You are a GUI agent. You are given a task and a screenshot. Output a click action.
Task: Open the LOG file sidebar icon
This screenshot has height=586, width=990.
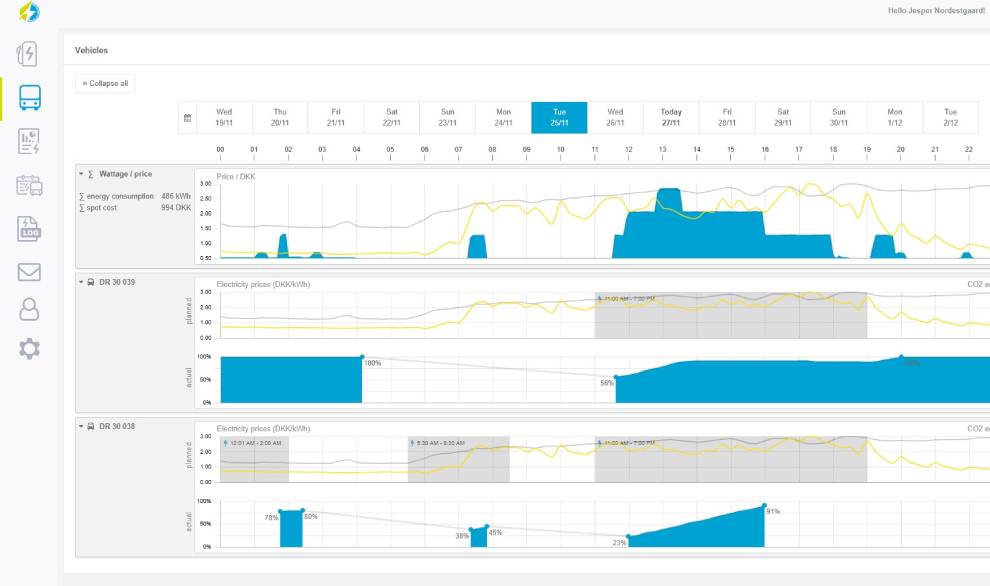point(29,229)
